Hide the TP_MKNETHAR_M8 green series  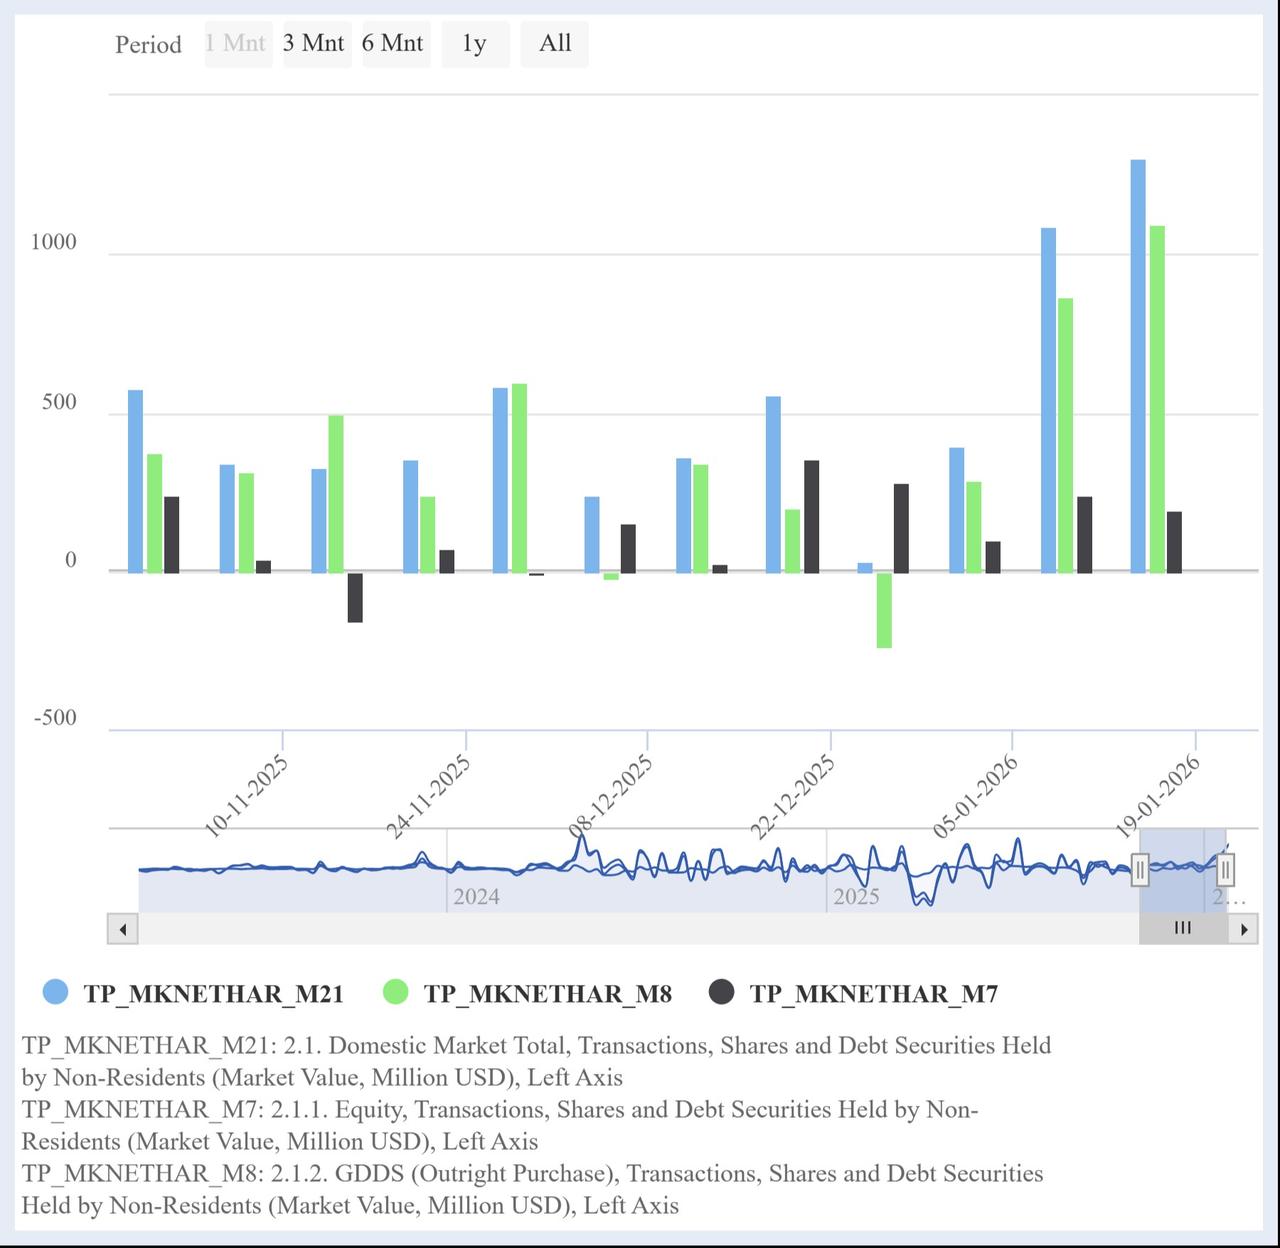click(528, 993)
